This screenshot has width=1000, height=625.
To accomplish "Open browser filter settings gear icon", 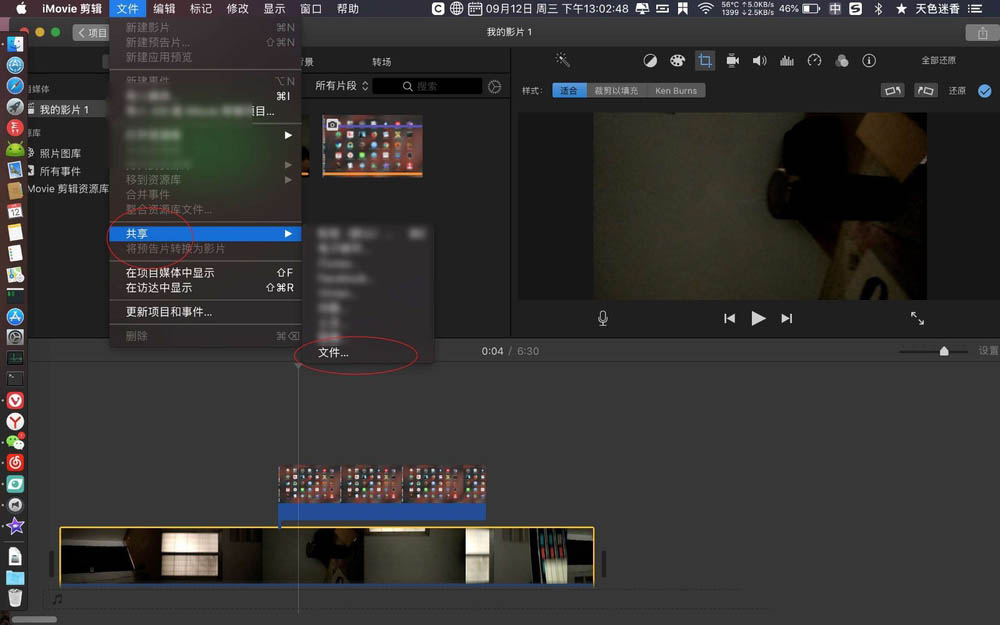I will click(x=494, y=87).
